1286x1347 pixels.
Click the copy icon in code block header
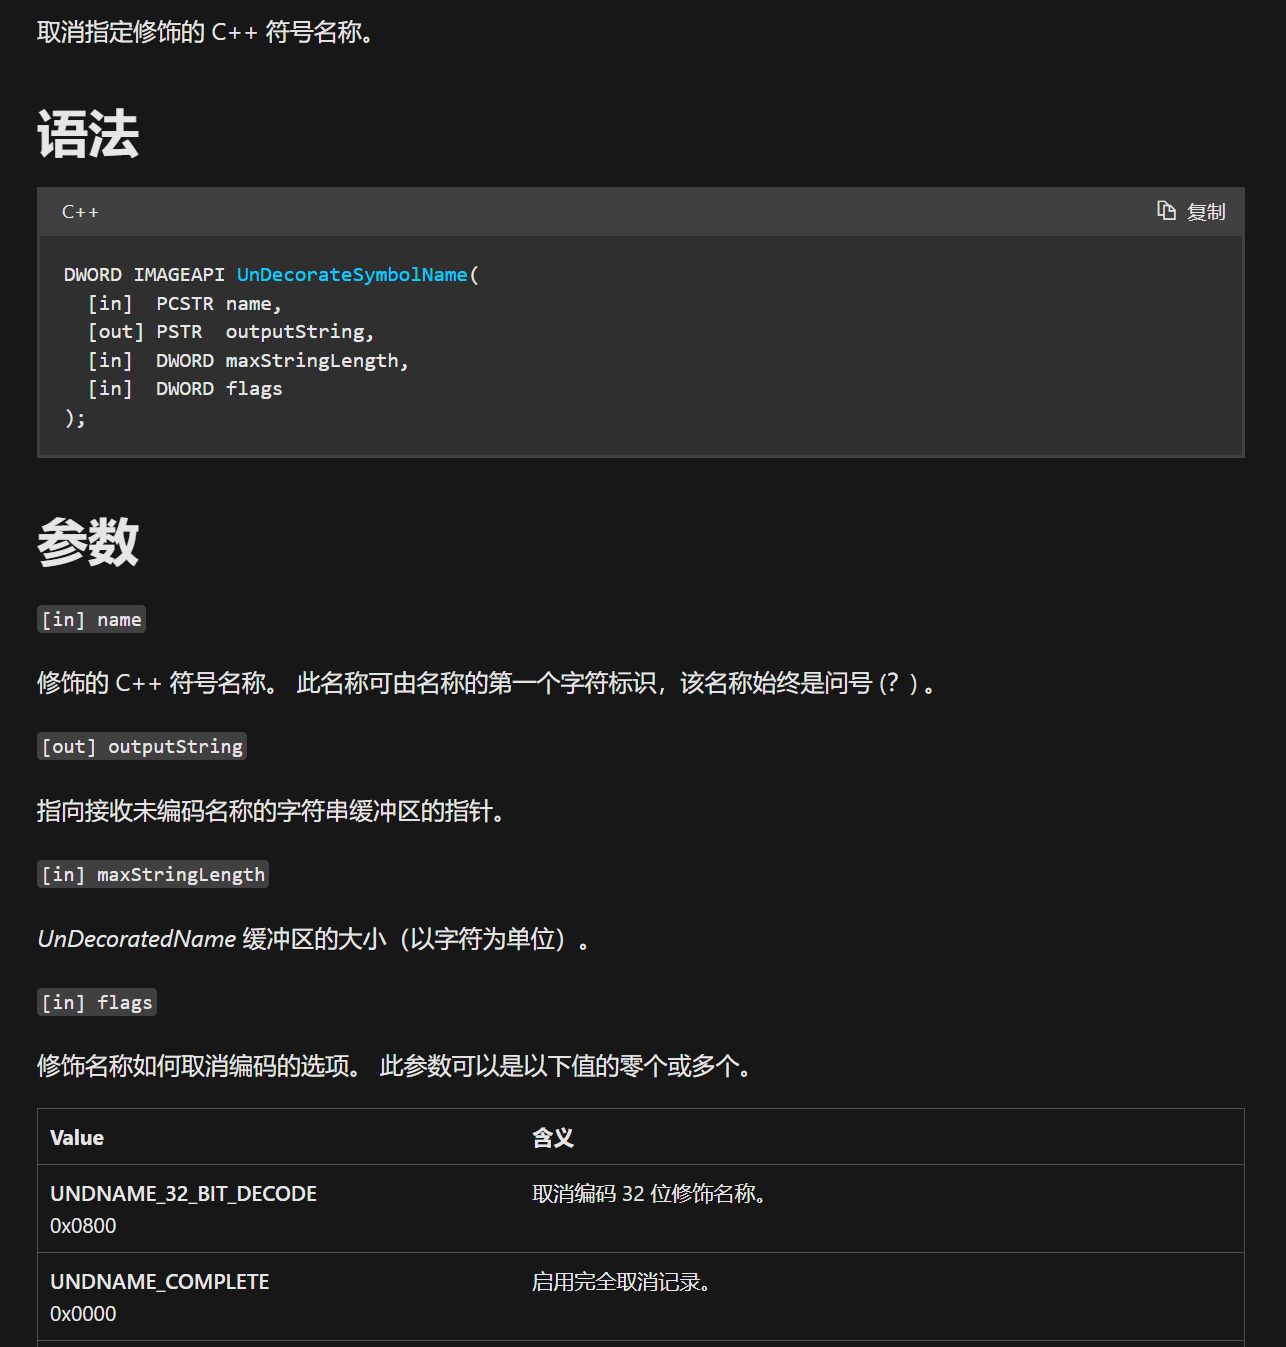[x=1166, y=211]
